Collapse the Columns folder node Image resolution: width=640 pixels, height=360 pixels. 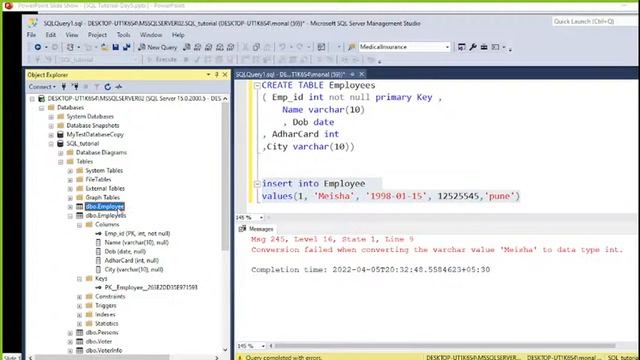coord(80,224)
